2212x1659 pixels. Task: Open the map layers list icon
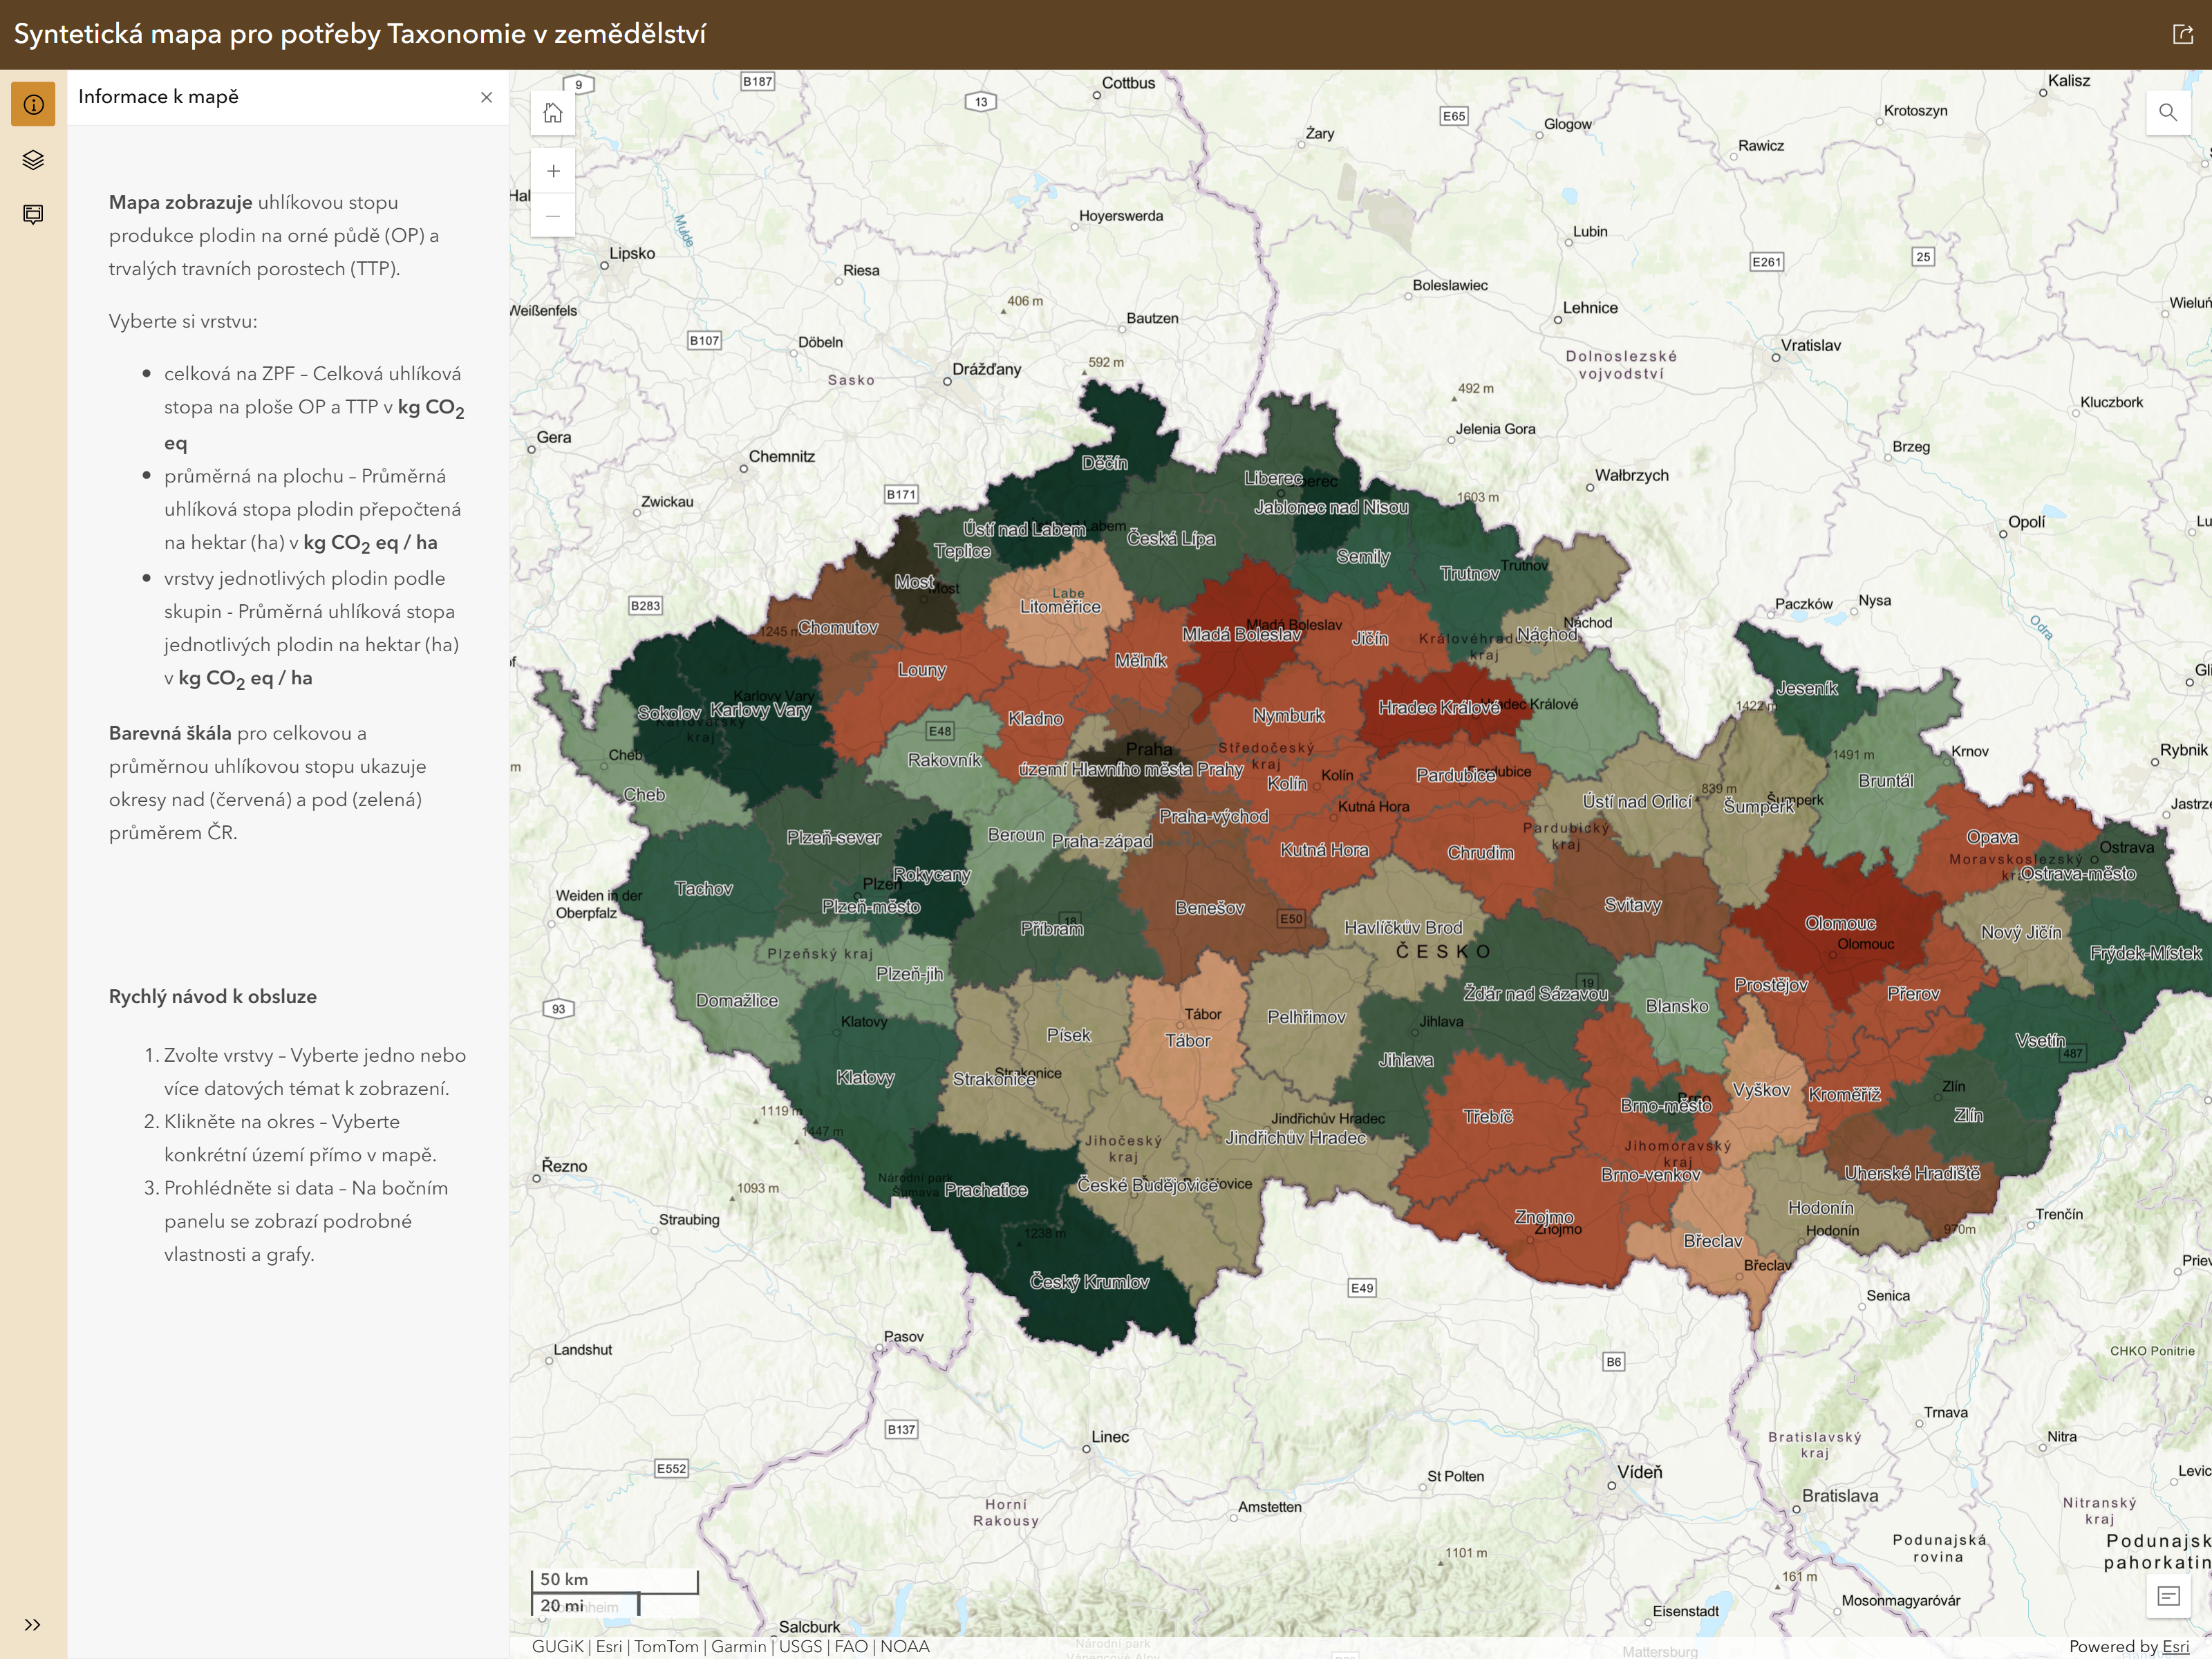click(33, 160)
